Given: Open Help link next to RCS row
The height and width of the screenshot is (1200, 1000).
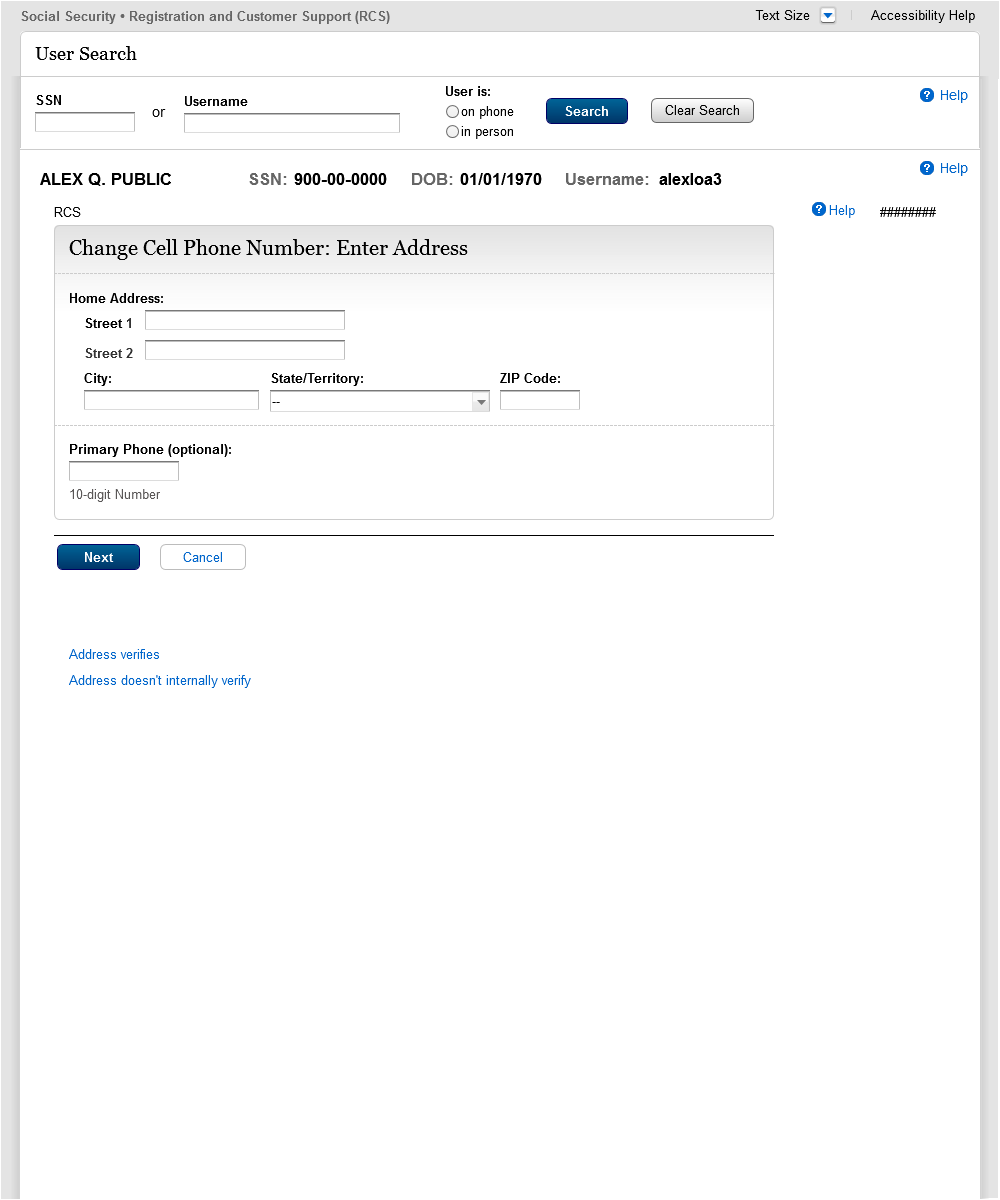Looking at the screenshot, I should pos(834,210).
